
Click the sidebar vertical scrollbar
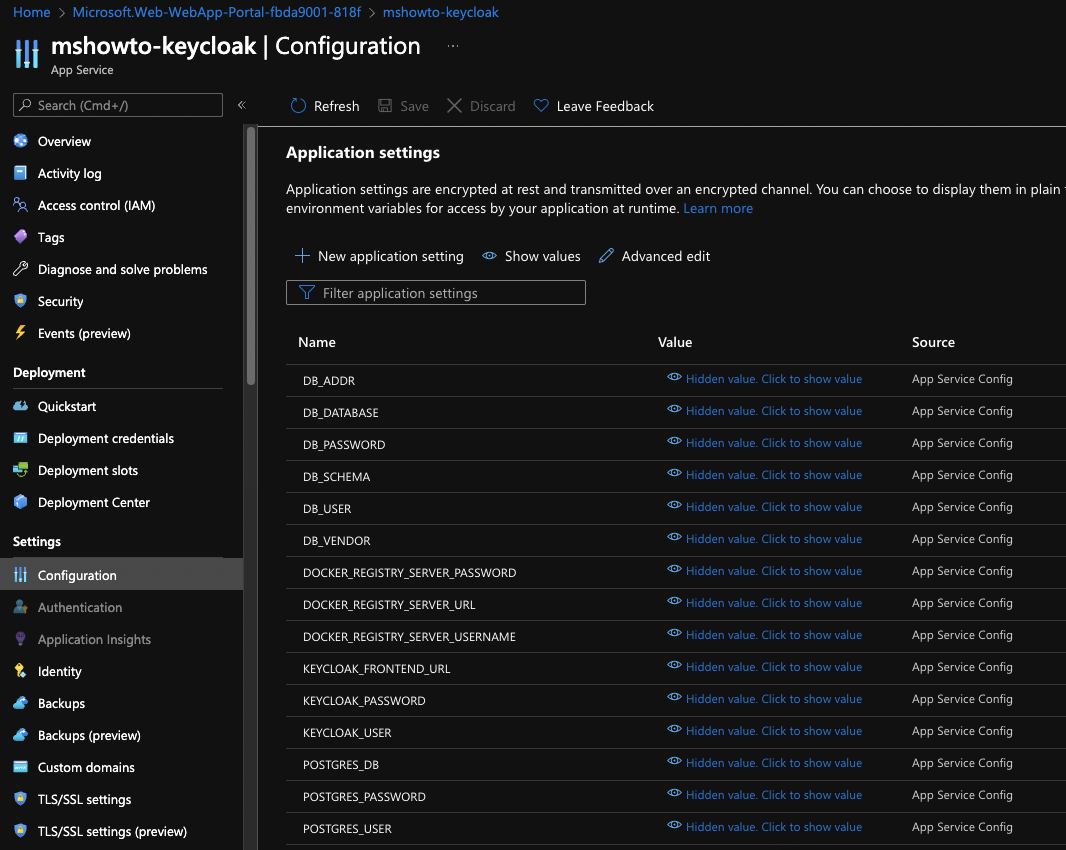[251, 256]
